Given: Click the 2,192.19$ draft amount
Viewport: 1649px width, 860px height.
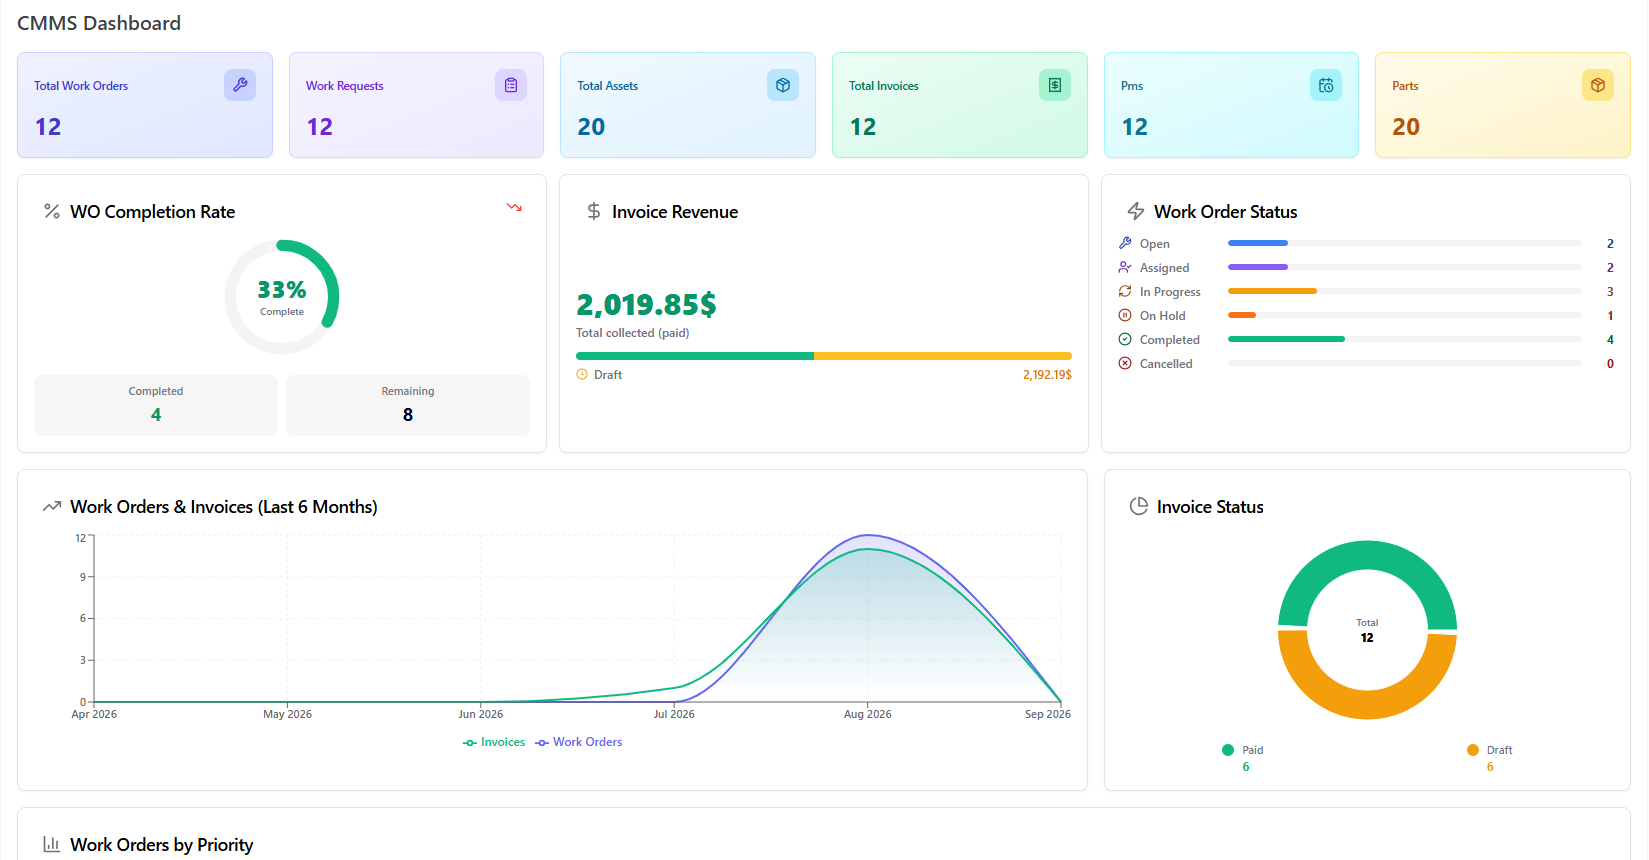Looking at the screenshot, I should [1047, 375].
